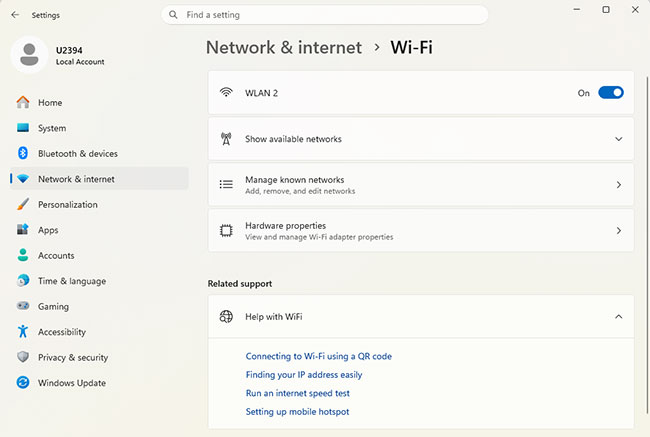Click the Show available networks label
650x437 pixels.
click(x=293, y=139)
